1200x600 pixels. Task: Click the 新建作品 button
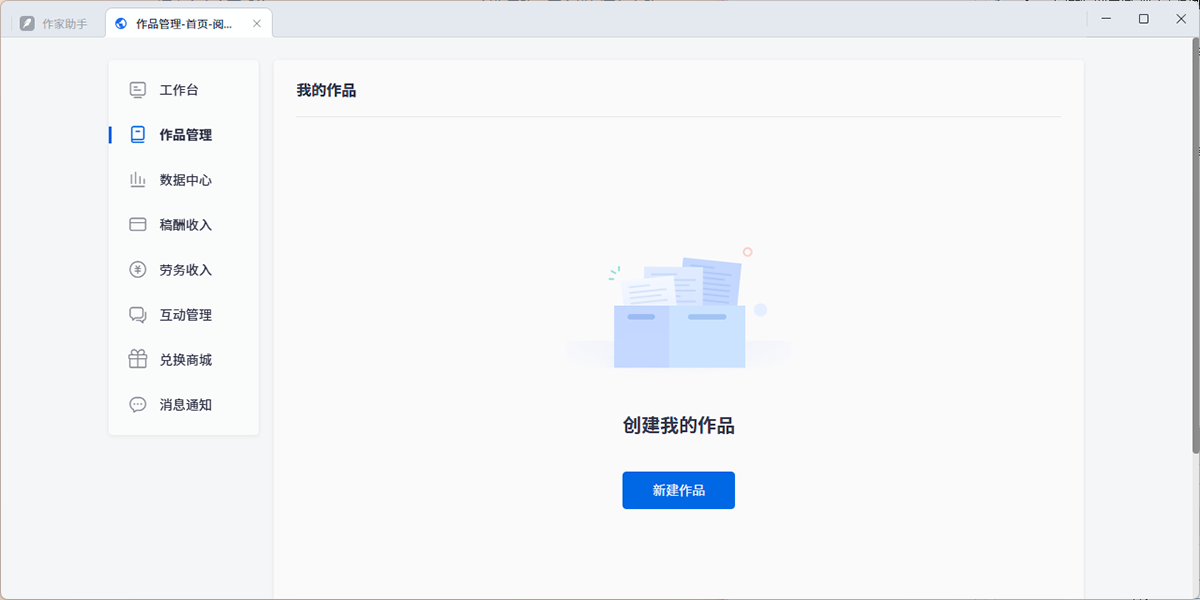(678, 490)
